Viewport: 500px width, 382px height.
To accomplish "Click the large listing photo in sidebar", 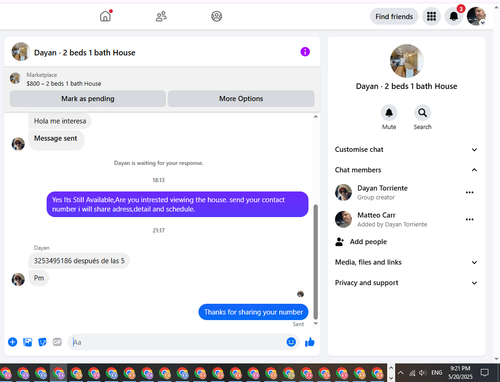I will pyautogui.click(x=407, y=61).
